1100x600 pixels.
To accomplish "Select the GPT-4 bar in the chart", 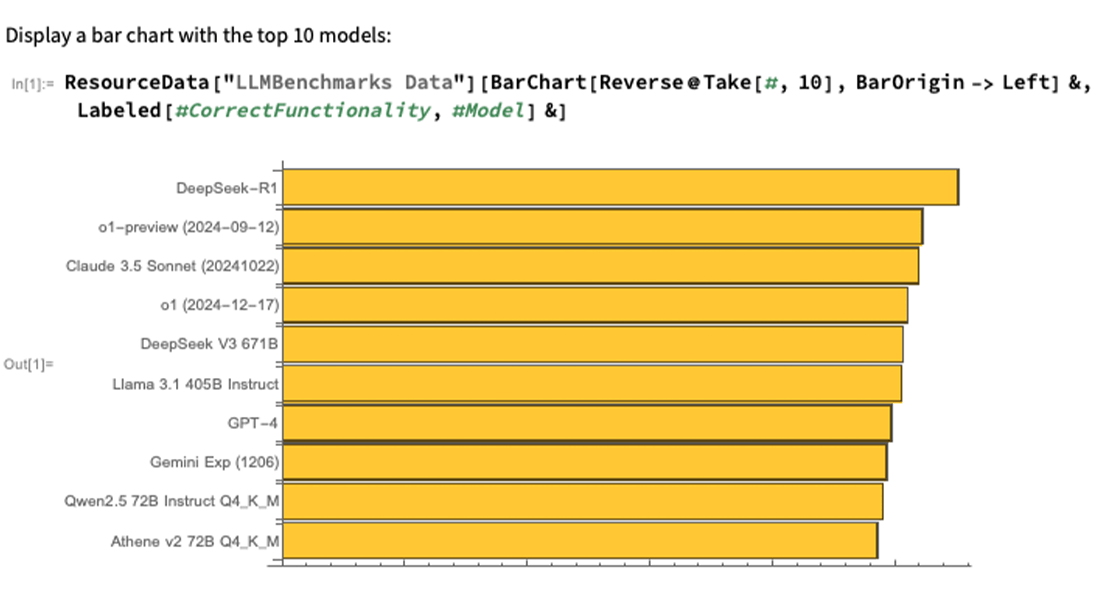I will pyautogui.click(x=586, y=423).
